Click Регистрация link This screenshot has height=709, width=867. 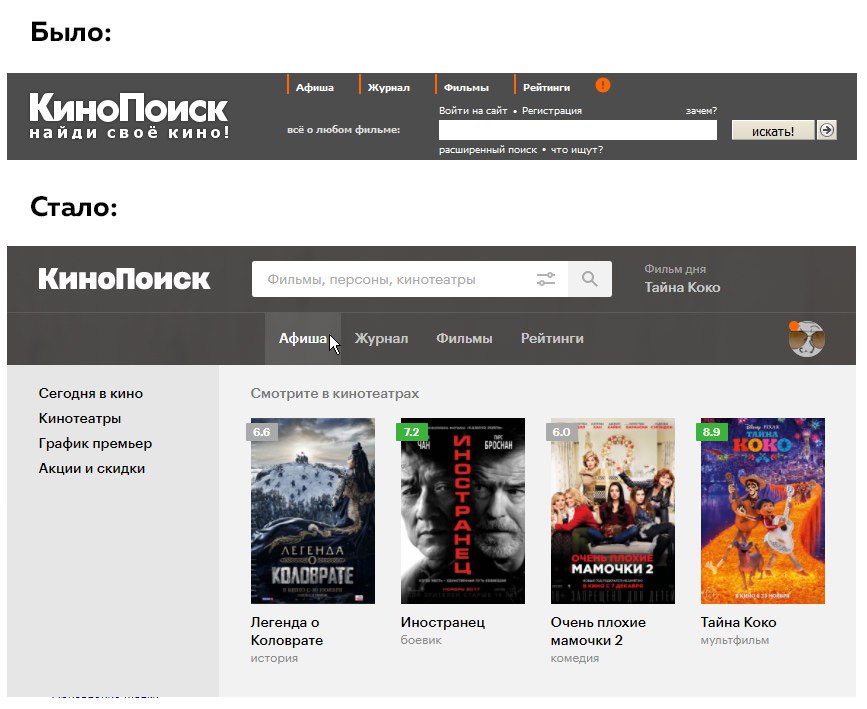552,111
